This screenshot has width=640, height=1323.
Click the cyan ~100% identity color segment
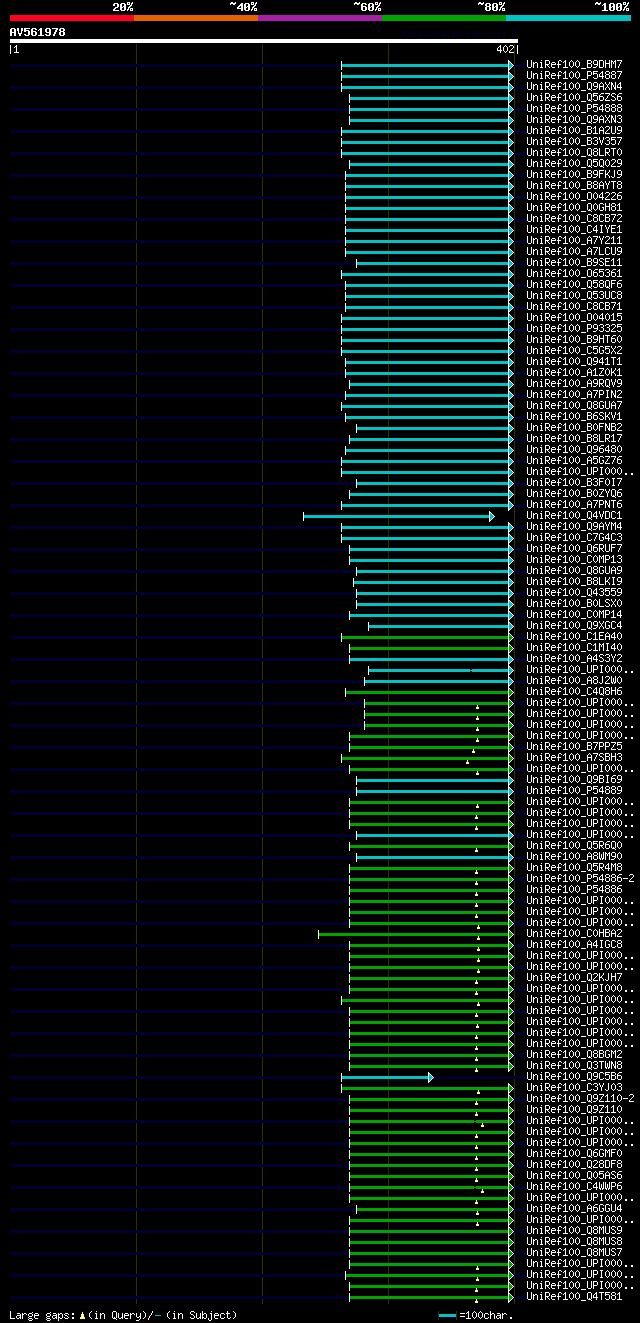tap(568, 18)
